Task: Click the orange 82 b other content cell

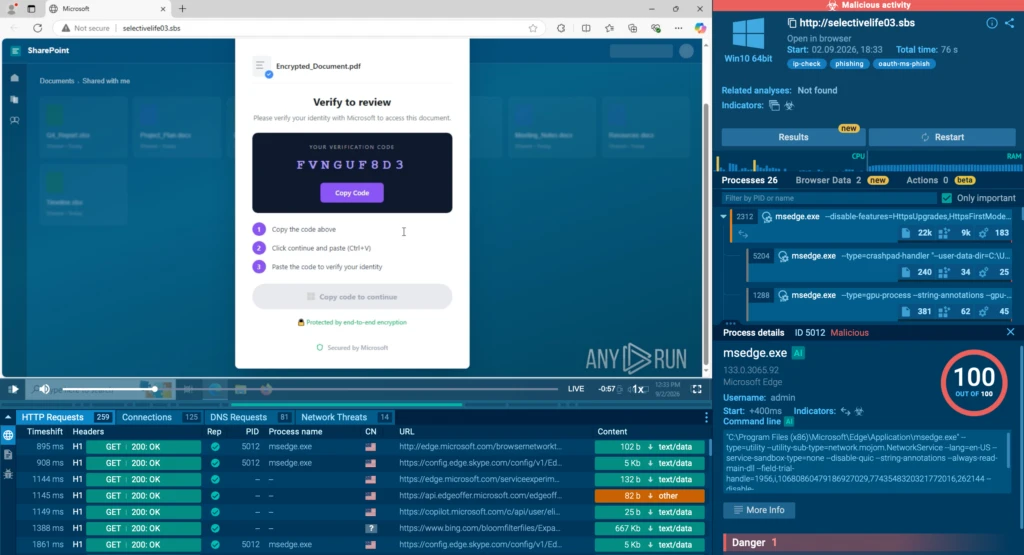Action: [650, 496]
